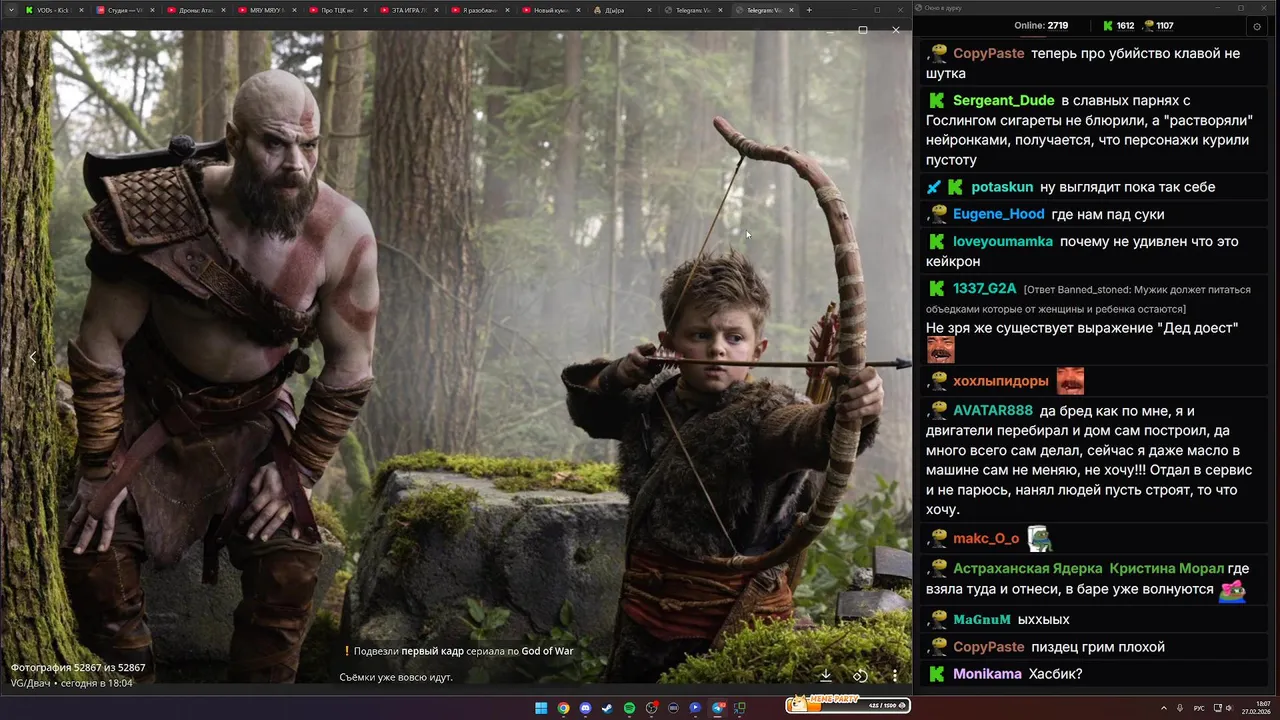
Task: Click the volume icon in system tray
Action: 1229,708
